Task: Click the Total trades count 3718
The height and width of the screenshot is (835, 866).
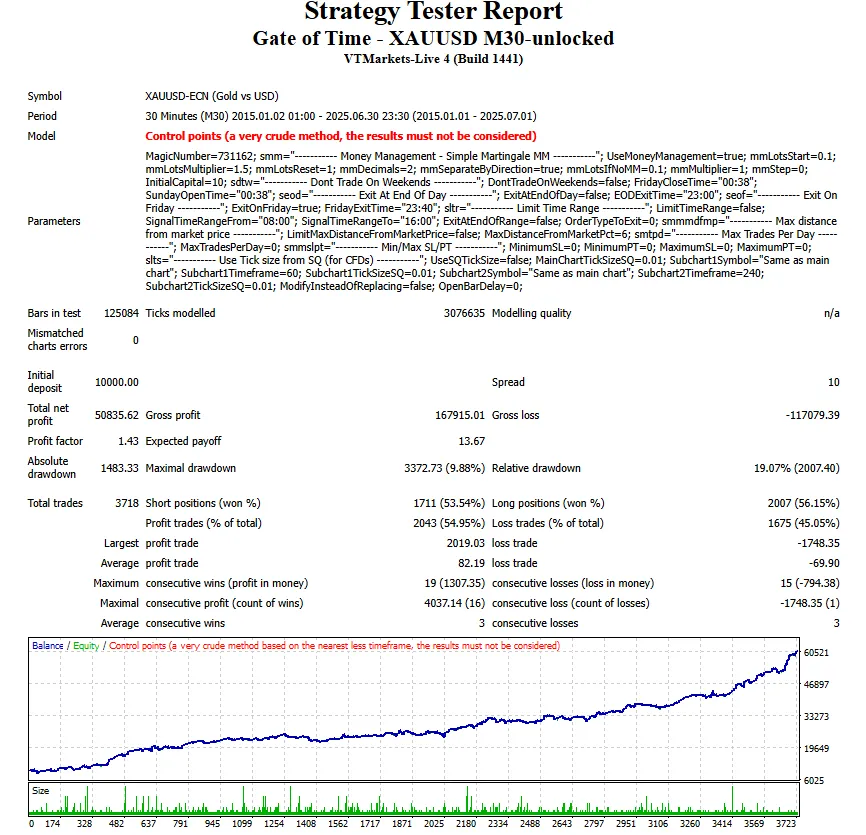Action: click(x=126, y=503)
